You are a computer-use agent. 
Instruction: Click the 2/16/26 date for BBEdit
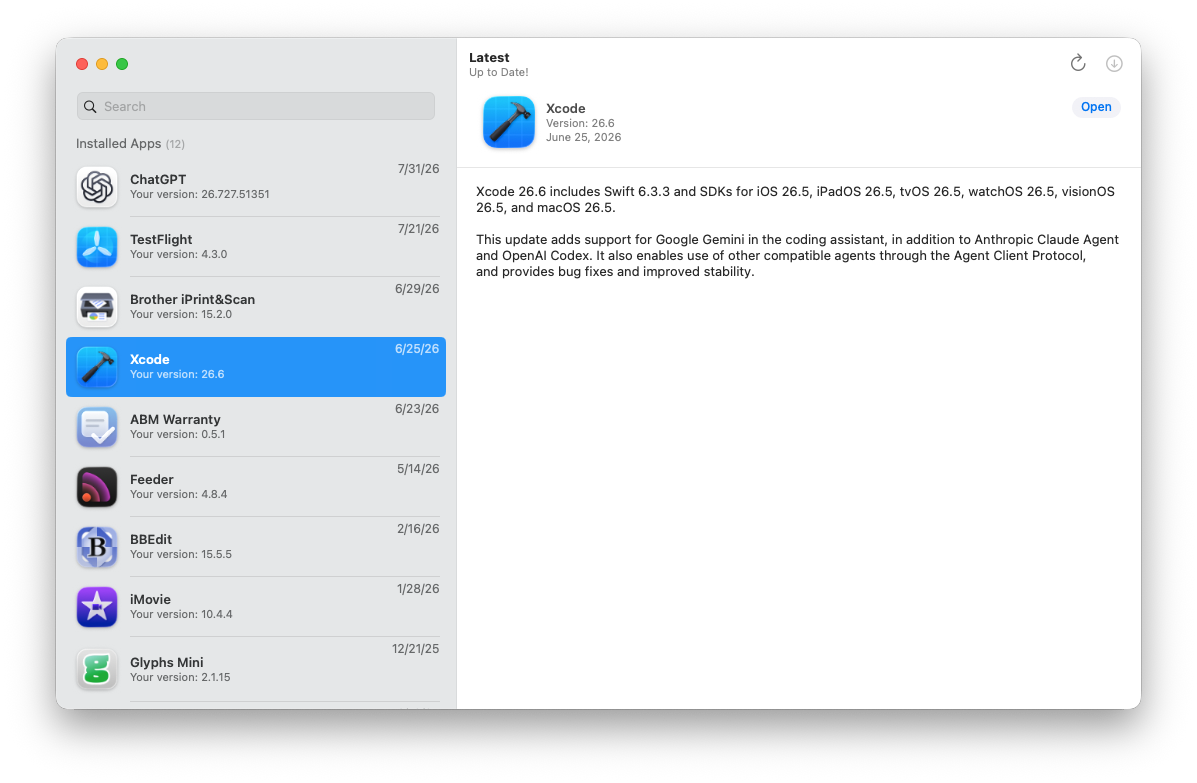tap(418, 529)
